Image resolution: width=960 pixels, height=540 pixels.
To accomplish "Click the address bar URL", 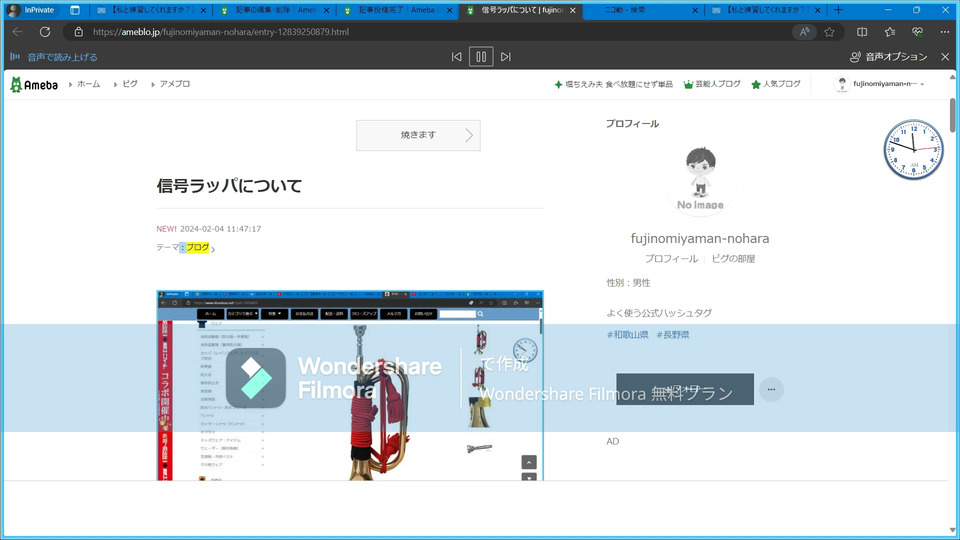I will [221, 32].
